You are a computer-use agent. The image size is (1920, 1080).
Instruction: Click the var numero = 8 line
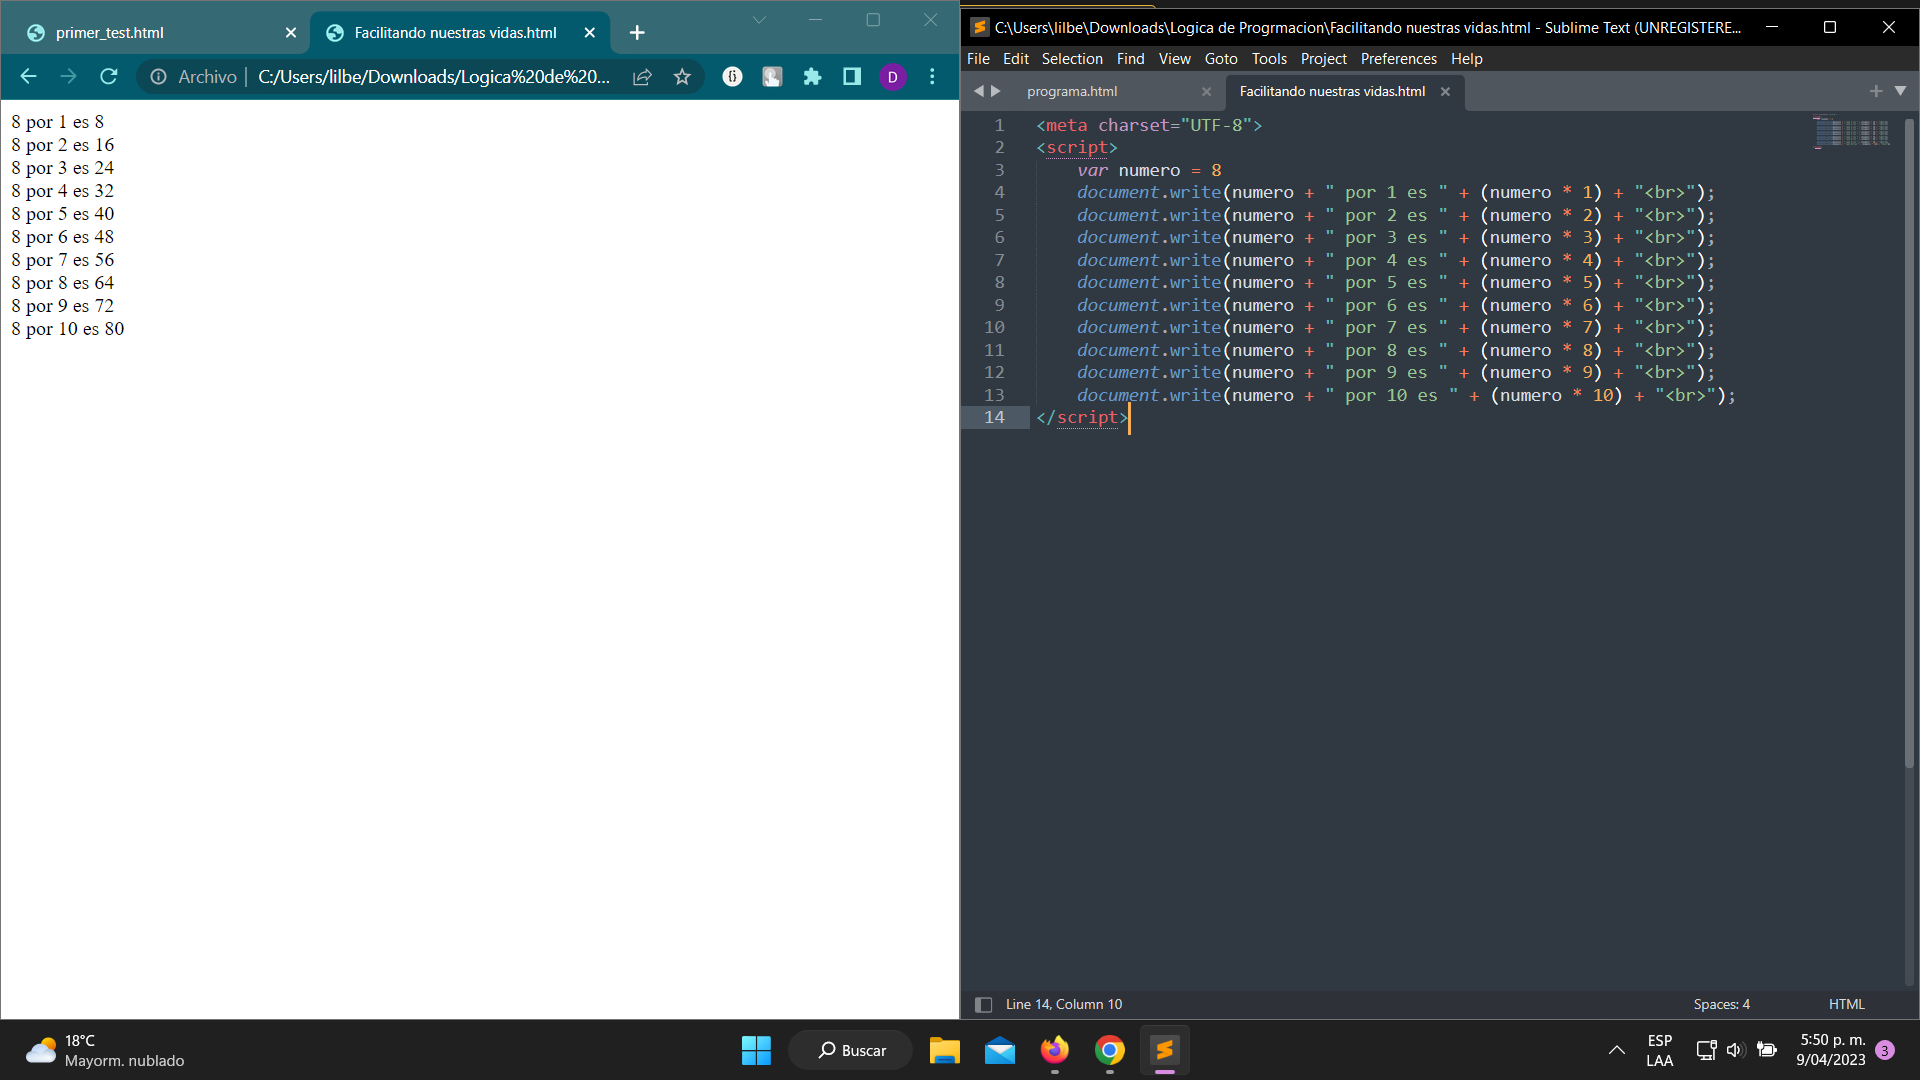tap(1149, 170)
